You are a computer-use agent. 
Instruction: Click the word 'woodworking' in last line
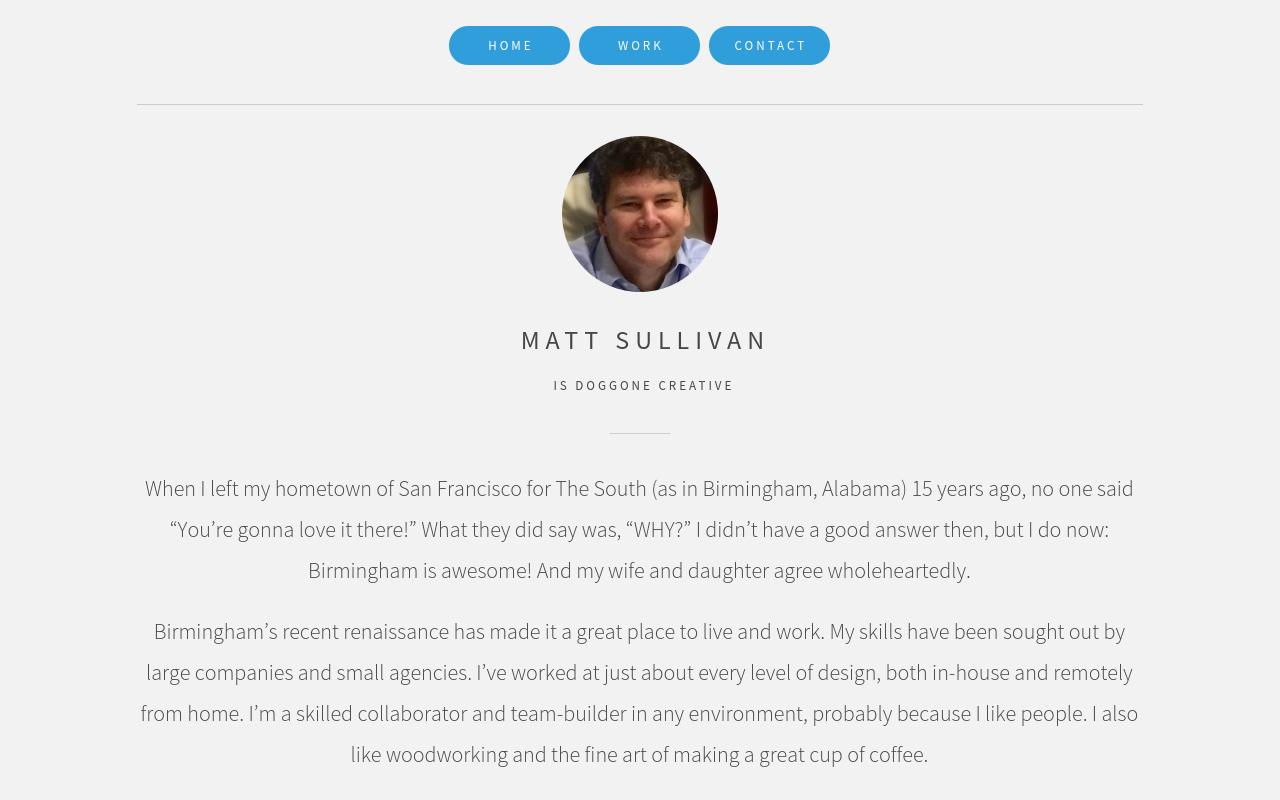[x=446, y=755]
